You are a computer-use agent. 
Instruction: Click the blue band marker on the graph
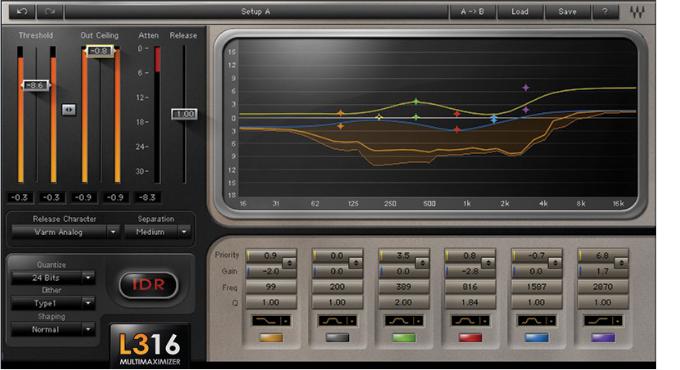(x=494, y=119)
